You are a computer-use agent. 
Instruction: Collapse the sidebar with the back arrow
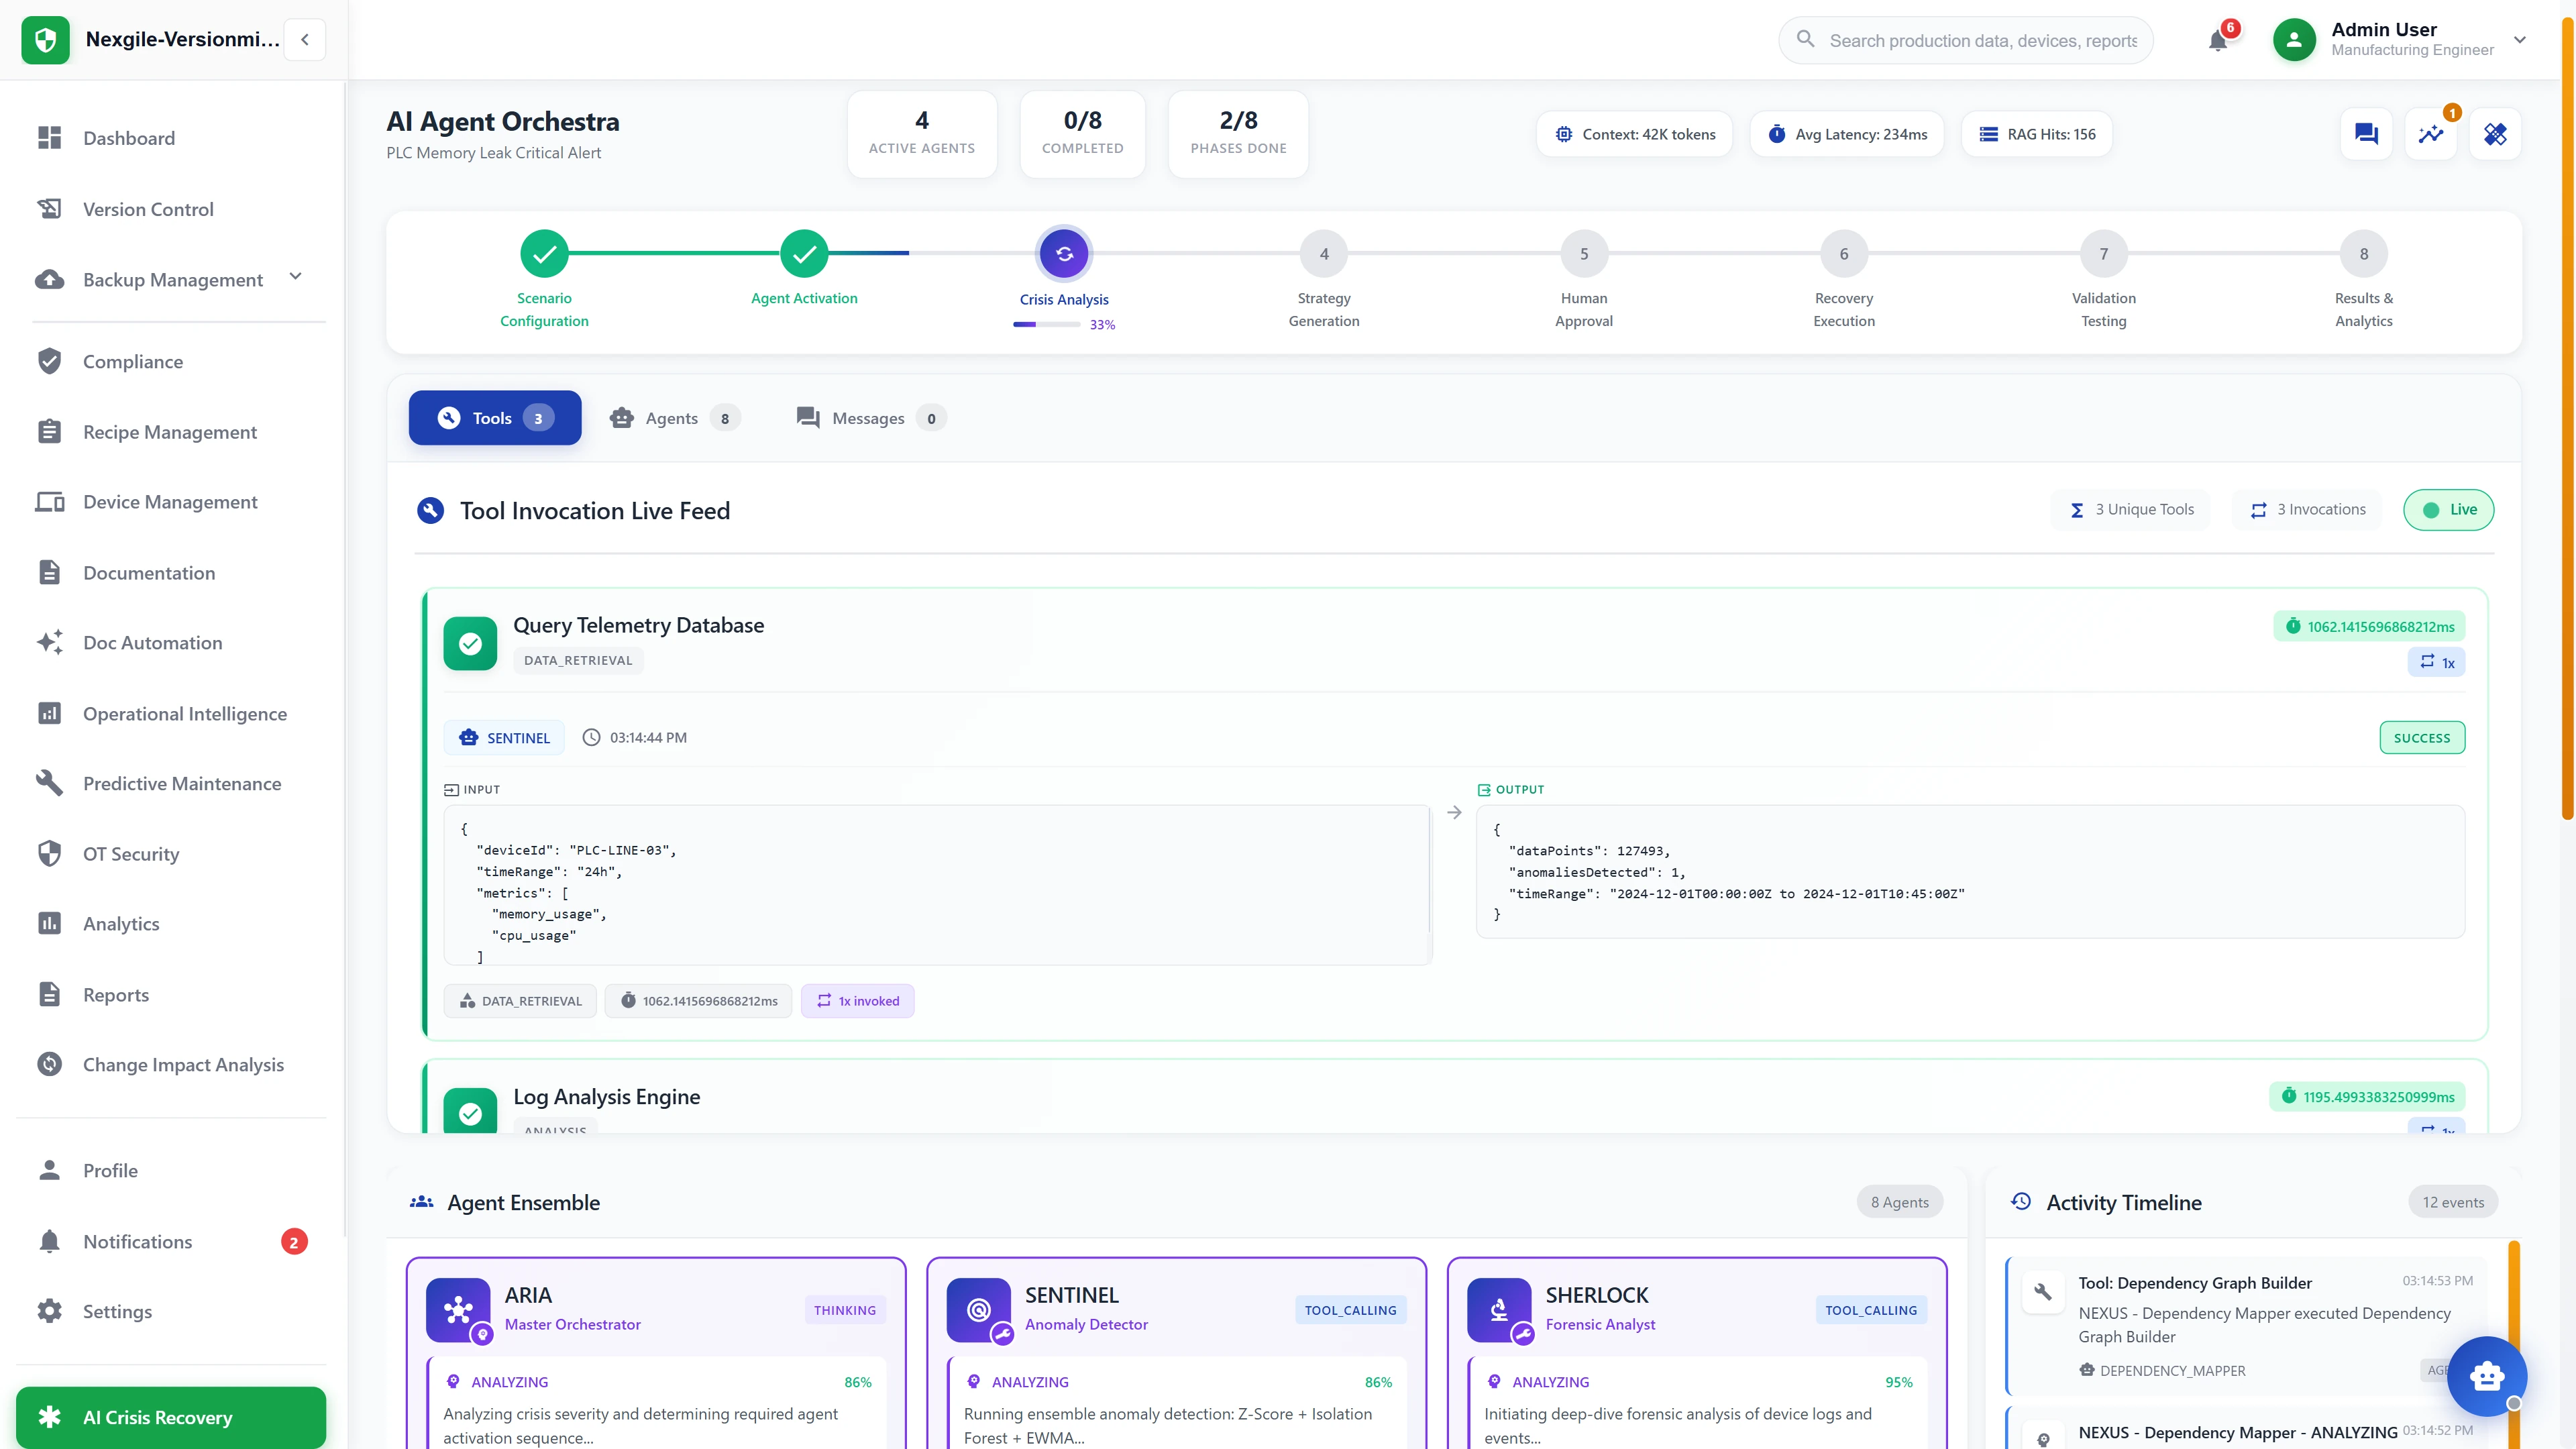pyautogui.click(x=304, y=39)
